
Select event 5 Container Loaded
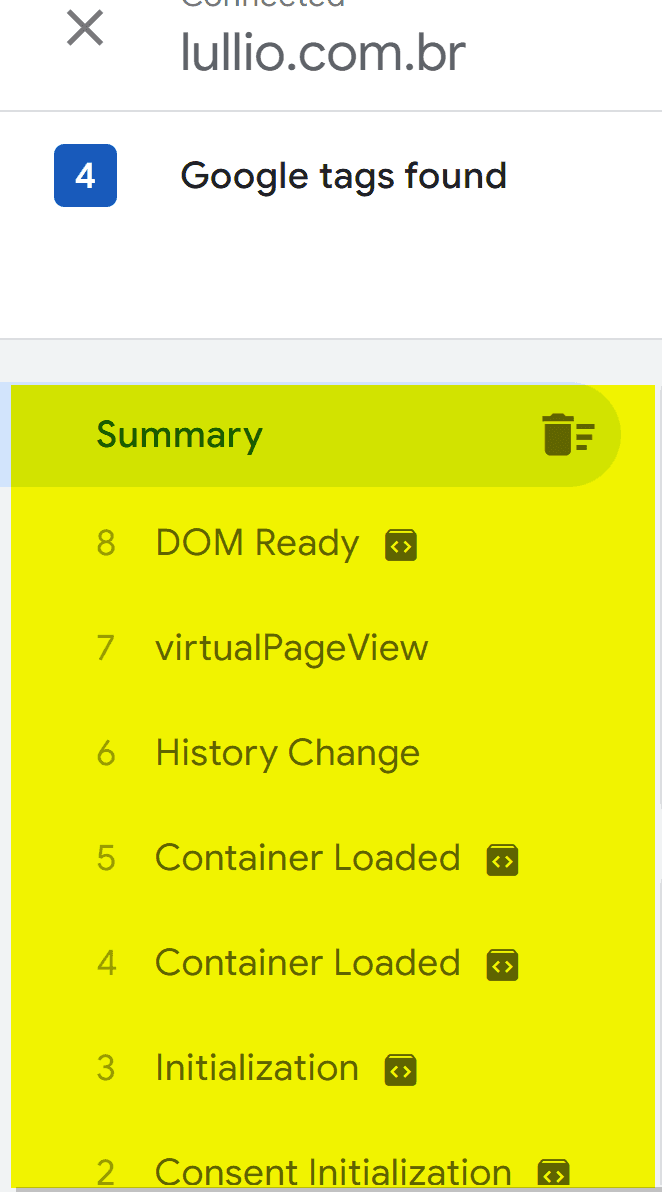pos(307,858)
